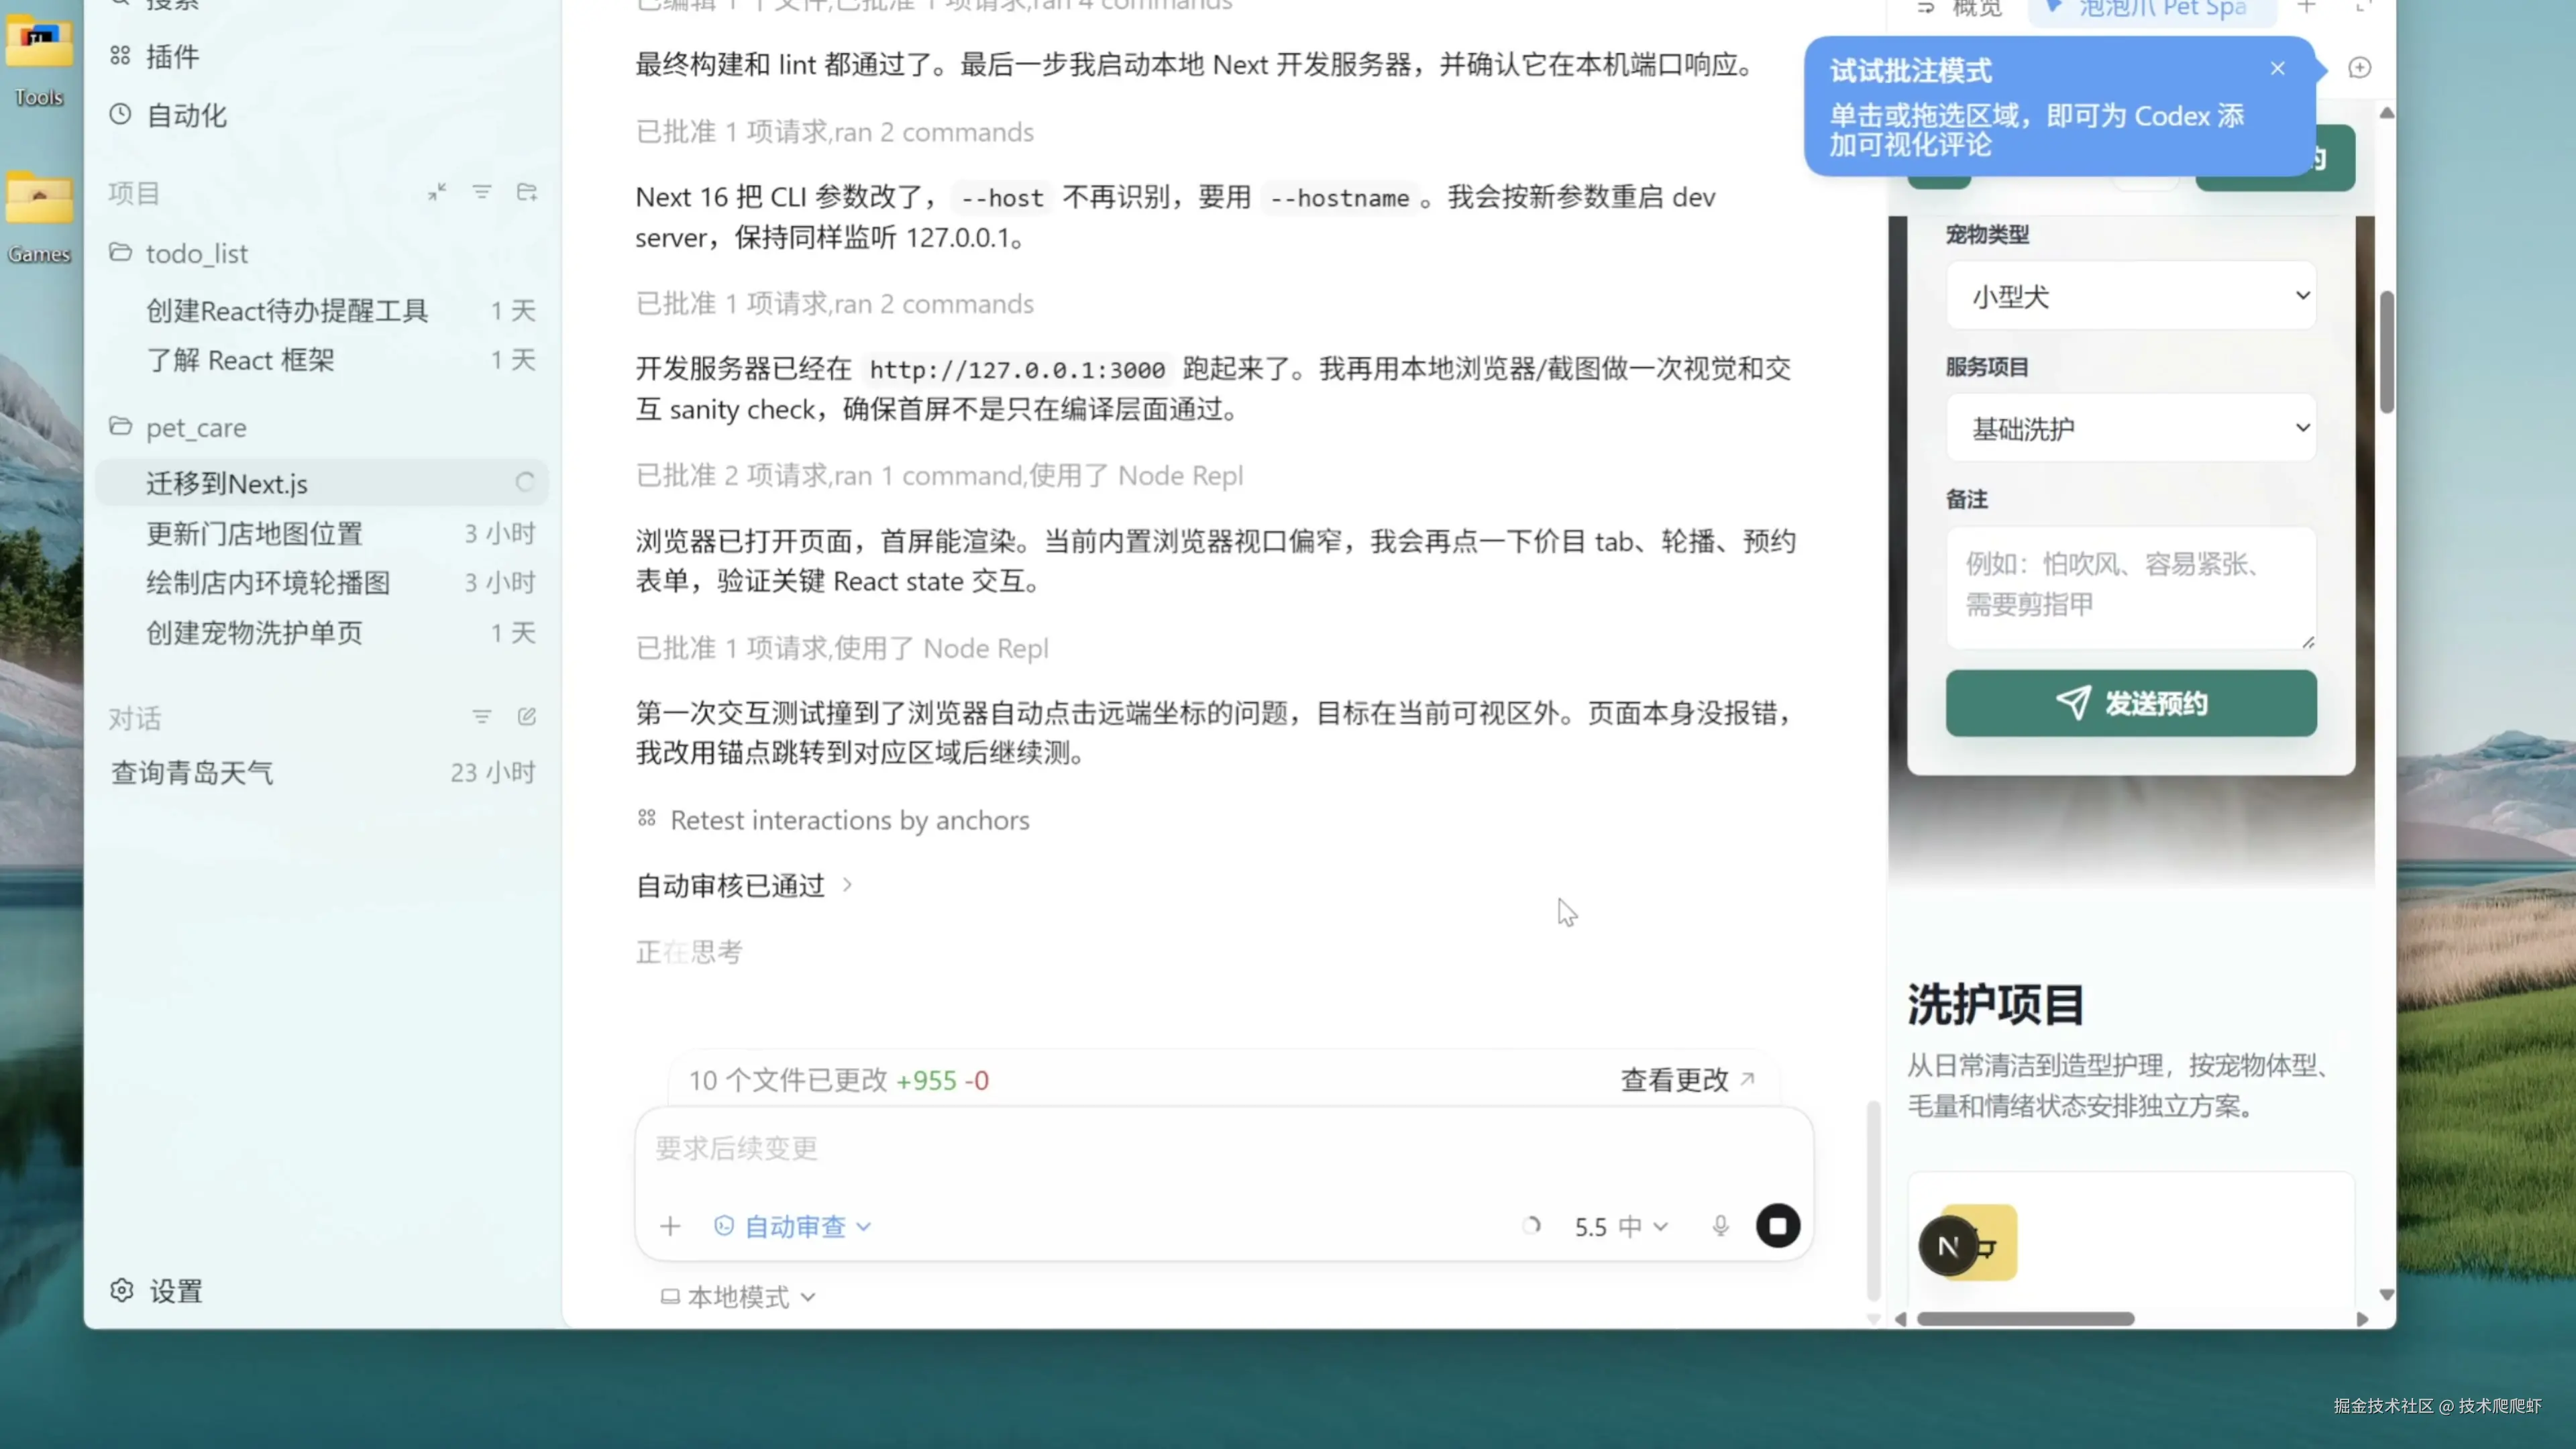2576x1449 pixels.
Task: Click the stop generation button
Action: pos(1777,1226)
